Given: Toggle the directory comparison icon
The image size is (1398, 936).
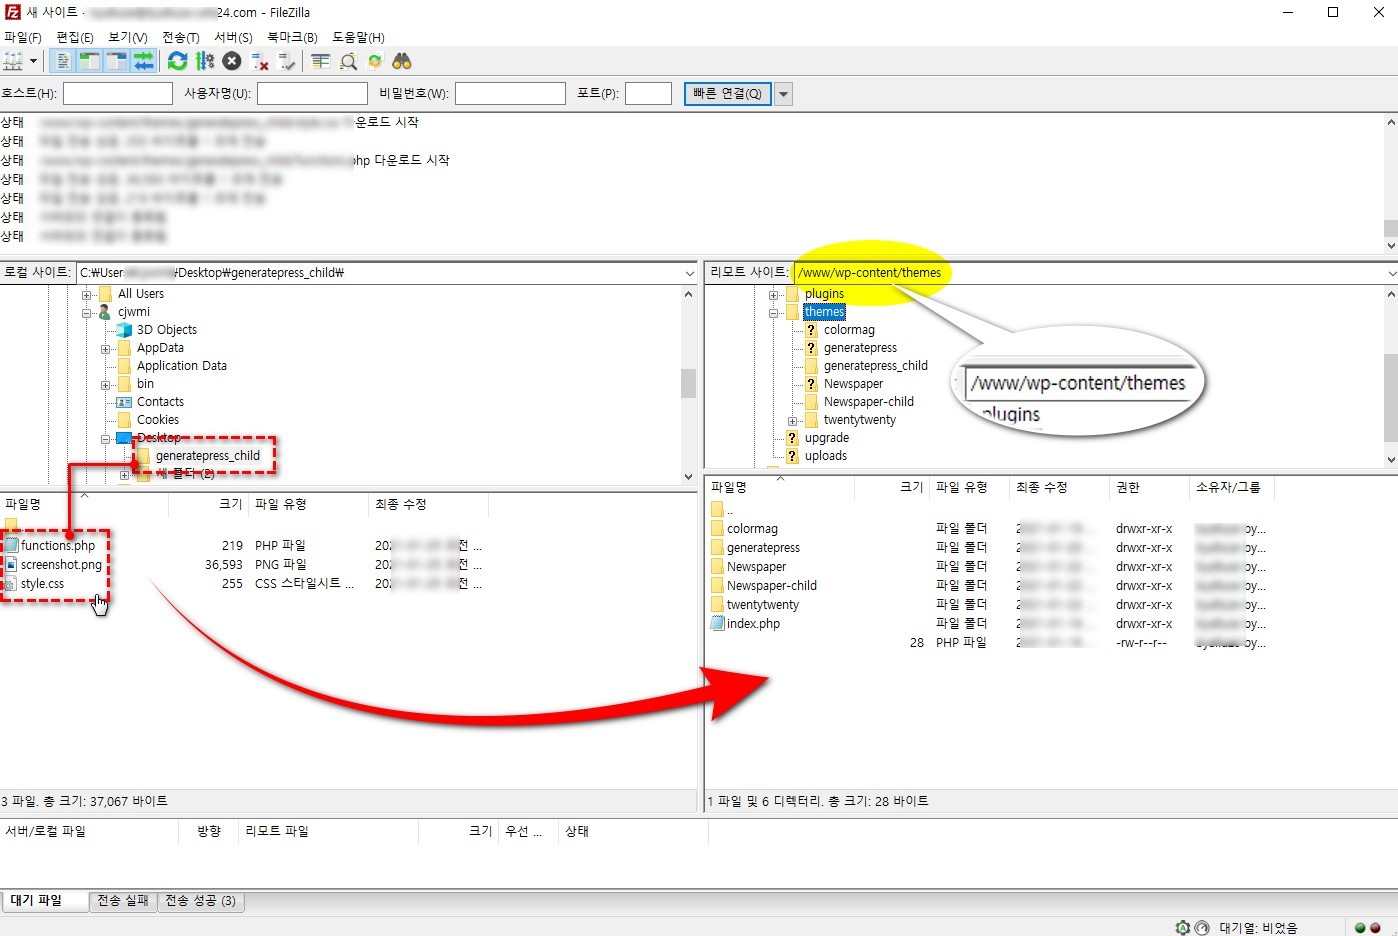Looking at the screenshot, I should [348, 61].
